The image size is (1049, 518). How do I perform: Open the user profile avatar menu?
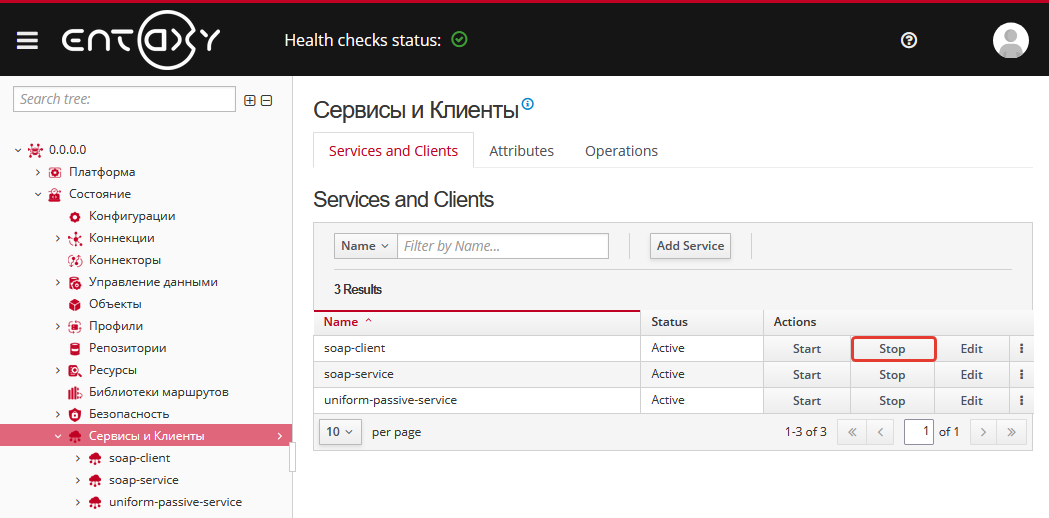pos(1010,41)
